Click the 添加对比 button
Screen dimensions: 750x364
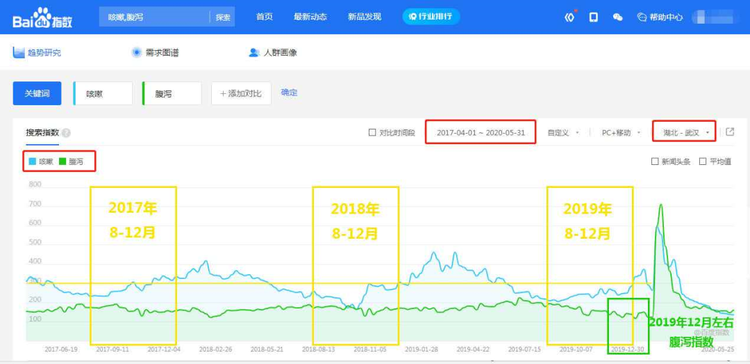click(x=241, y=93)
